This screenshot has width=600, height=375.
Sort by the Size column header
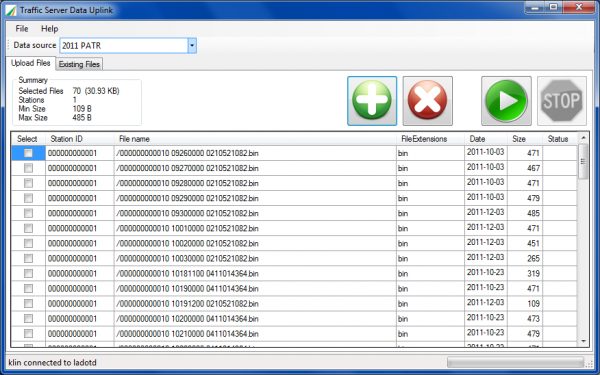coord(525,139)
